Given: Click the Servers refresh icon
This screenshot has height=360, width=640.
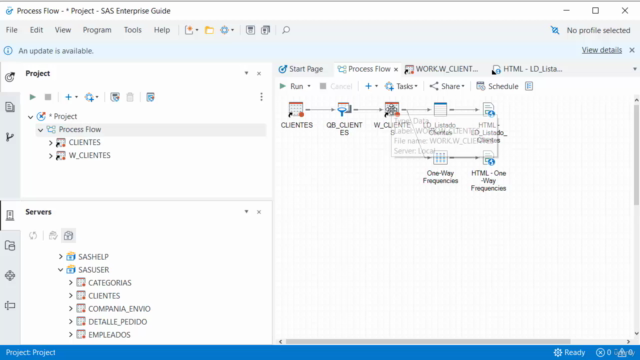Looking at the screenshot, I should (x=33, y=236).
